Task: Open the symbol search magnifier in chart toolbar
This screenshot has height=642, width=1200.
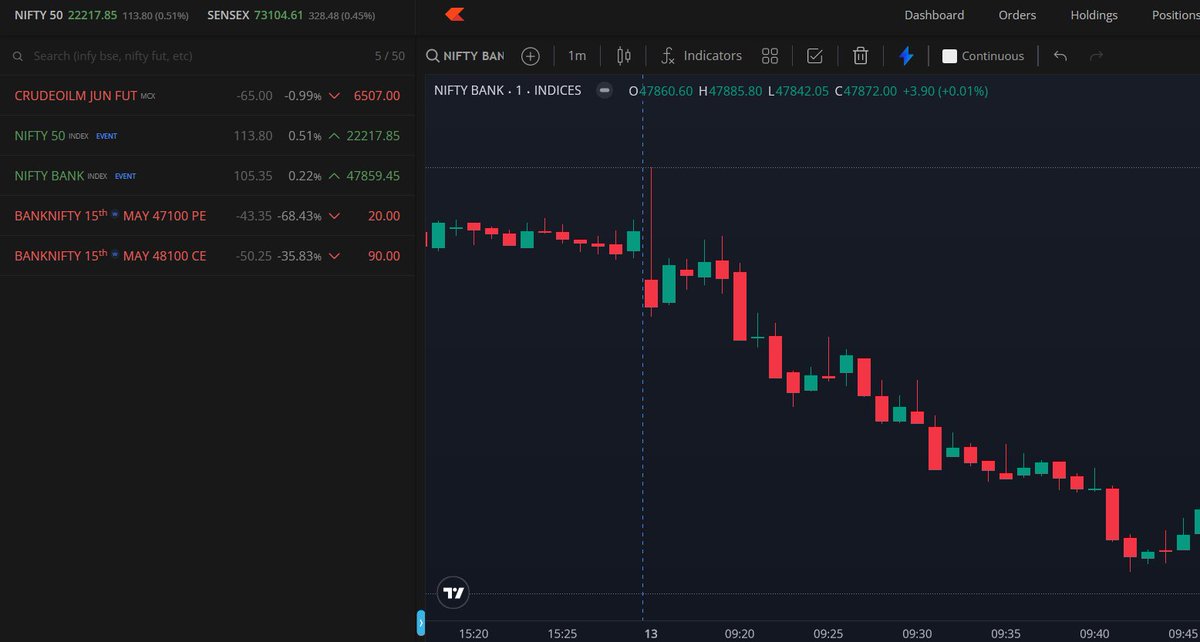Action: [x=433, y=56]
